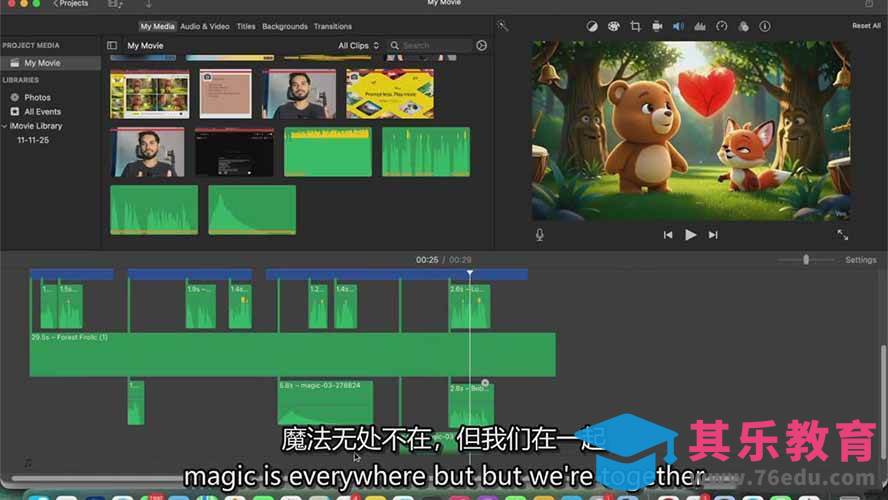Select the Cropping tool

click(635, 26)
